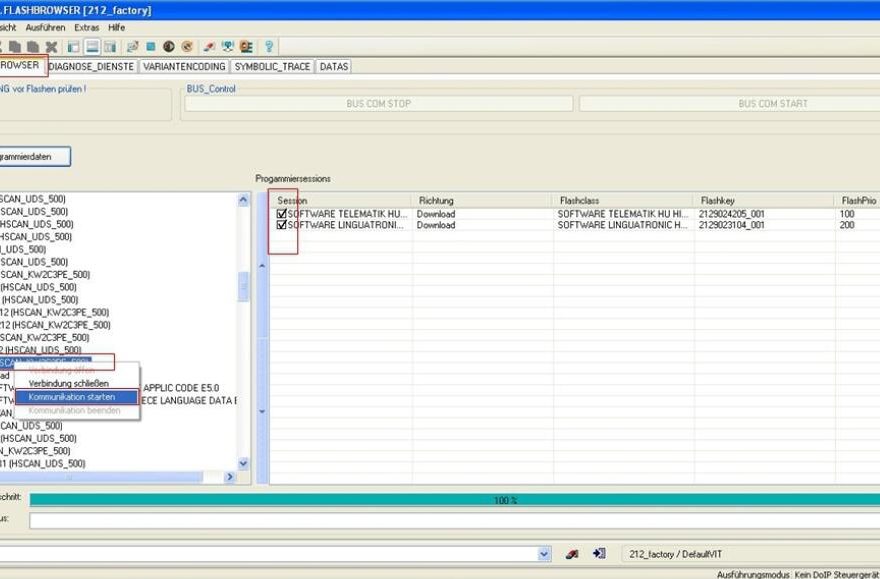Select tree row APPLIC CODE E5.0

(181, 388)
